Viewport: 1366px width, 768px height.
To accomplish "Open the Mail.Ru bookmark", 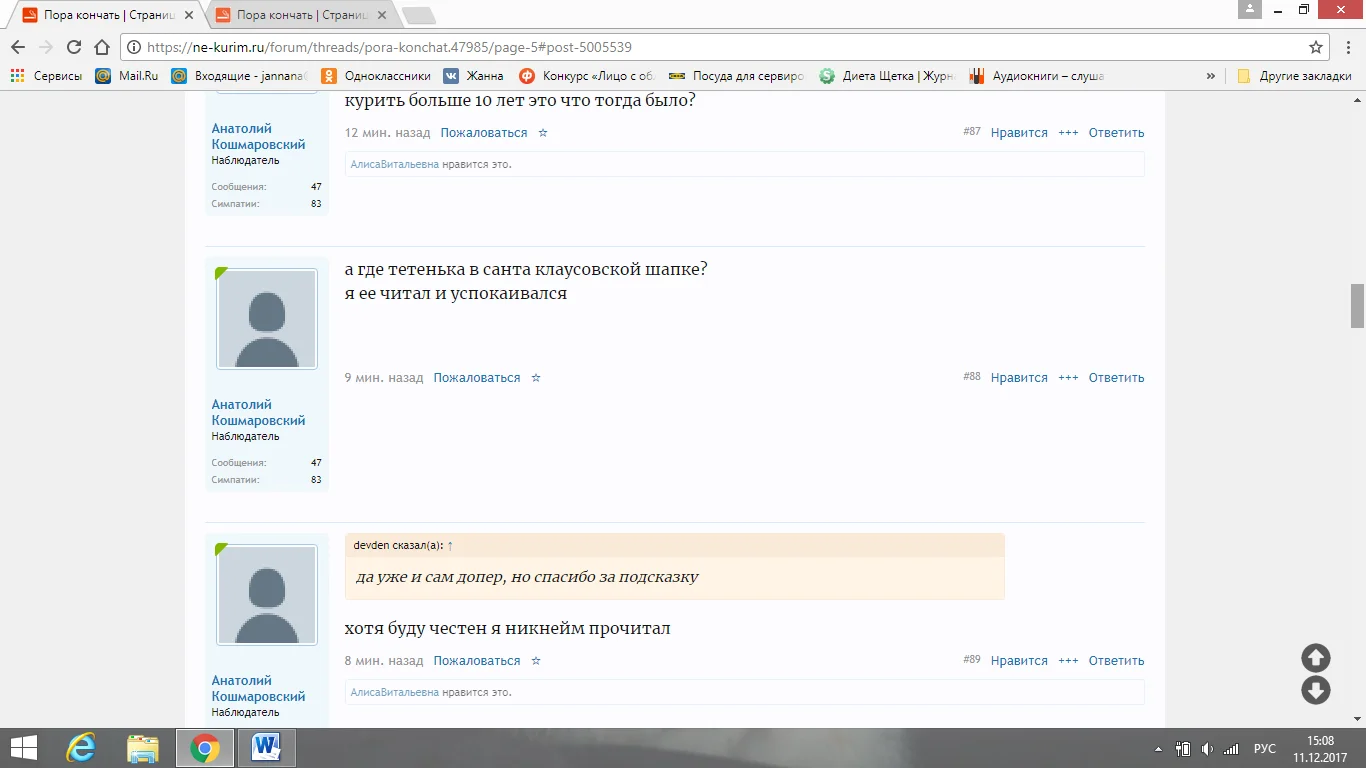I will pyautogui.click(x=127, y=75).
